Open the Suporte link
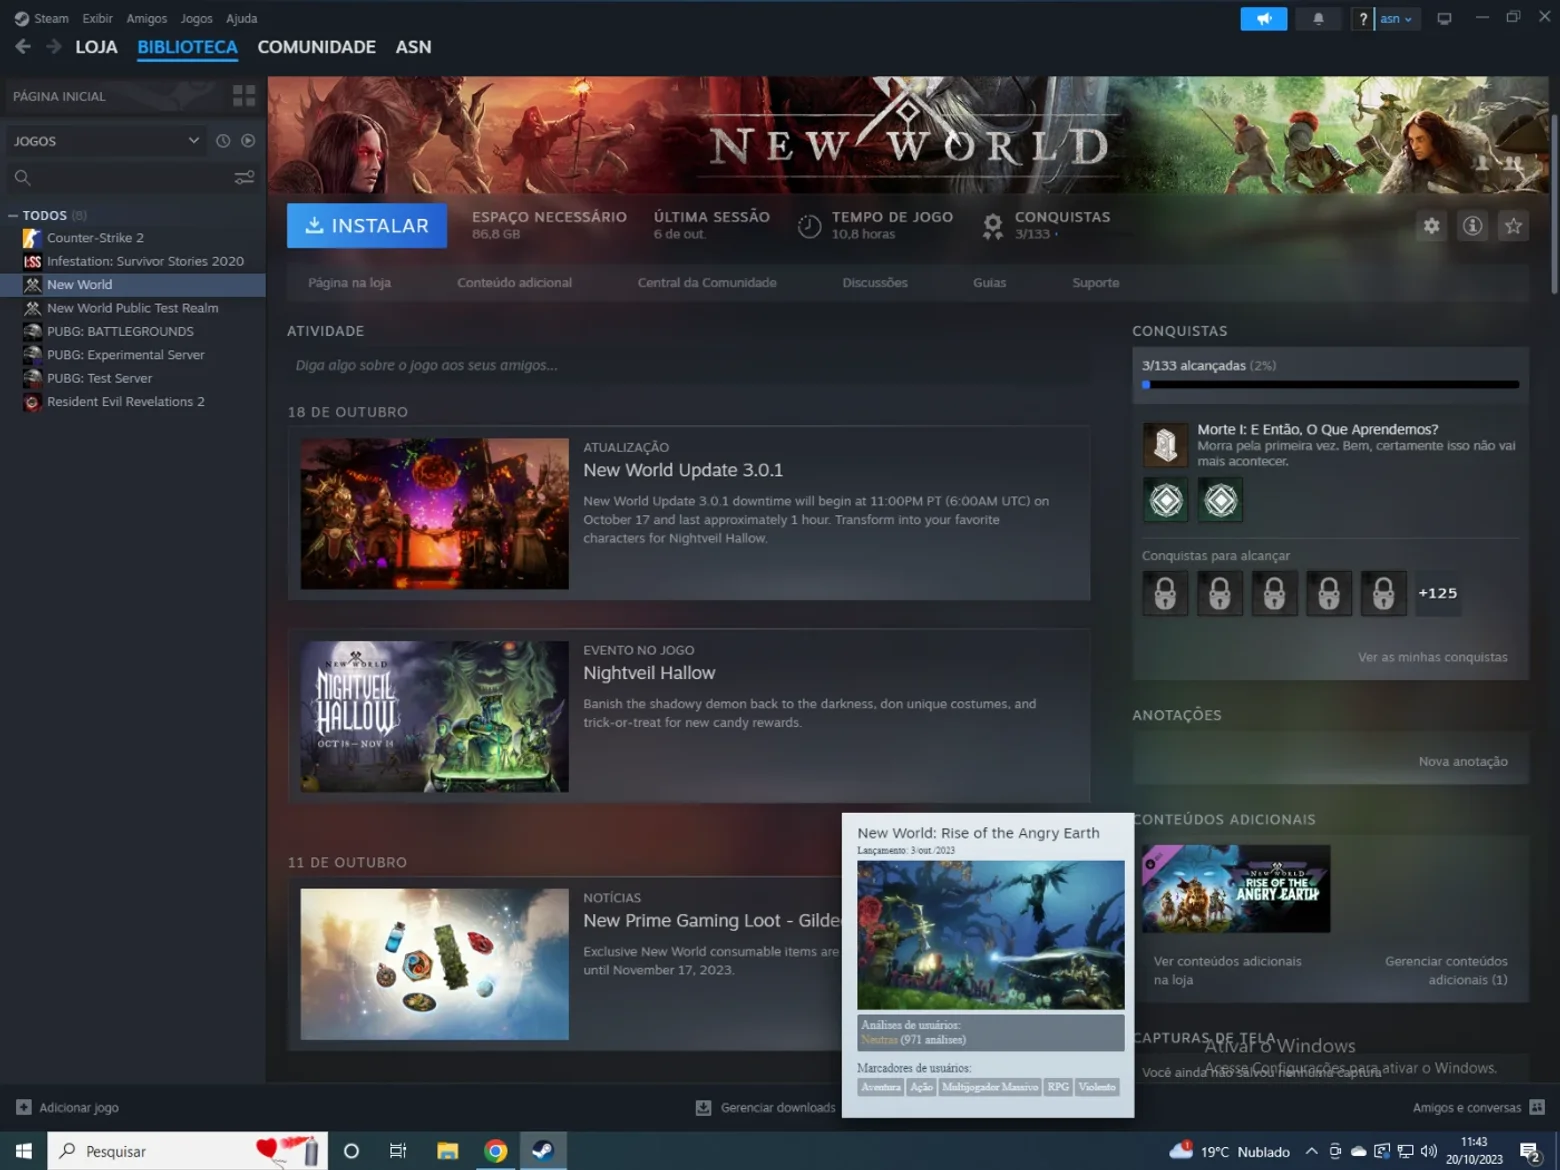The height and width of the screenshot is (1170, 1560). coord(1096,283)
